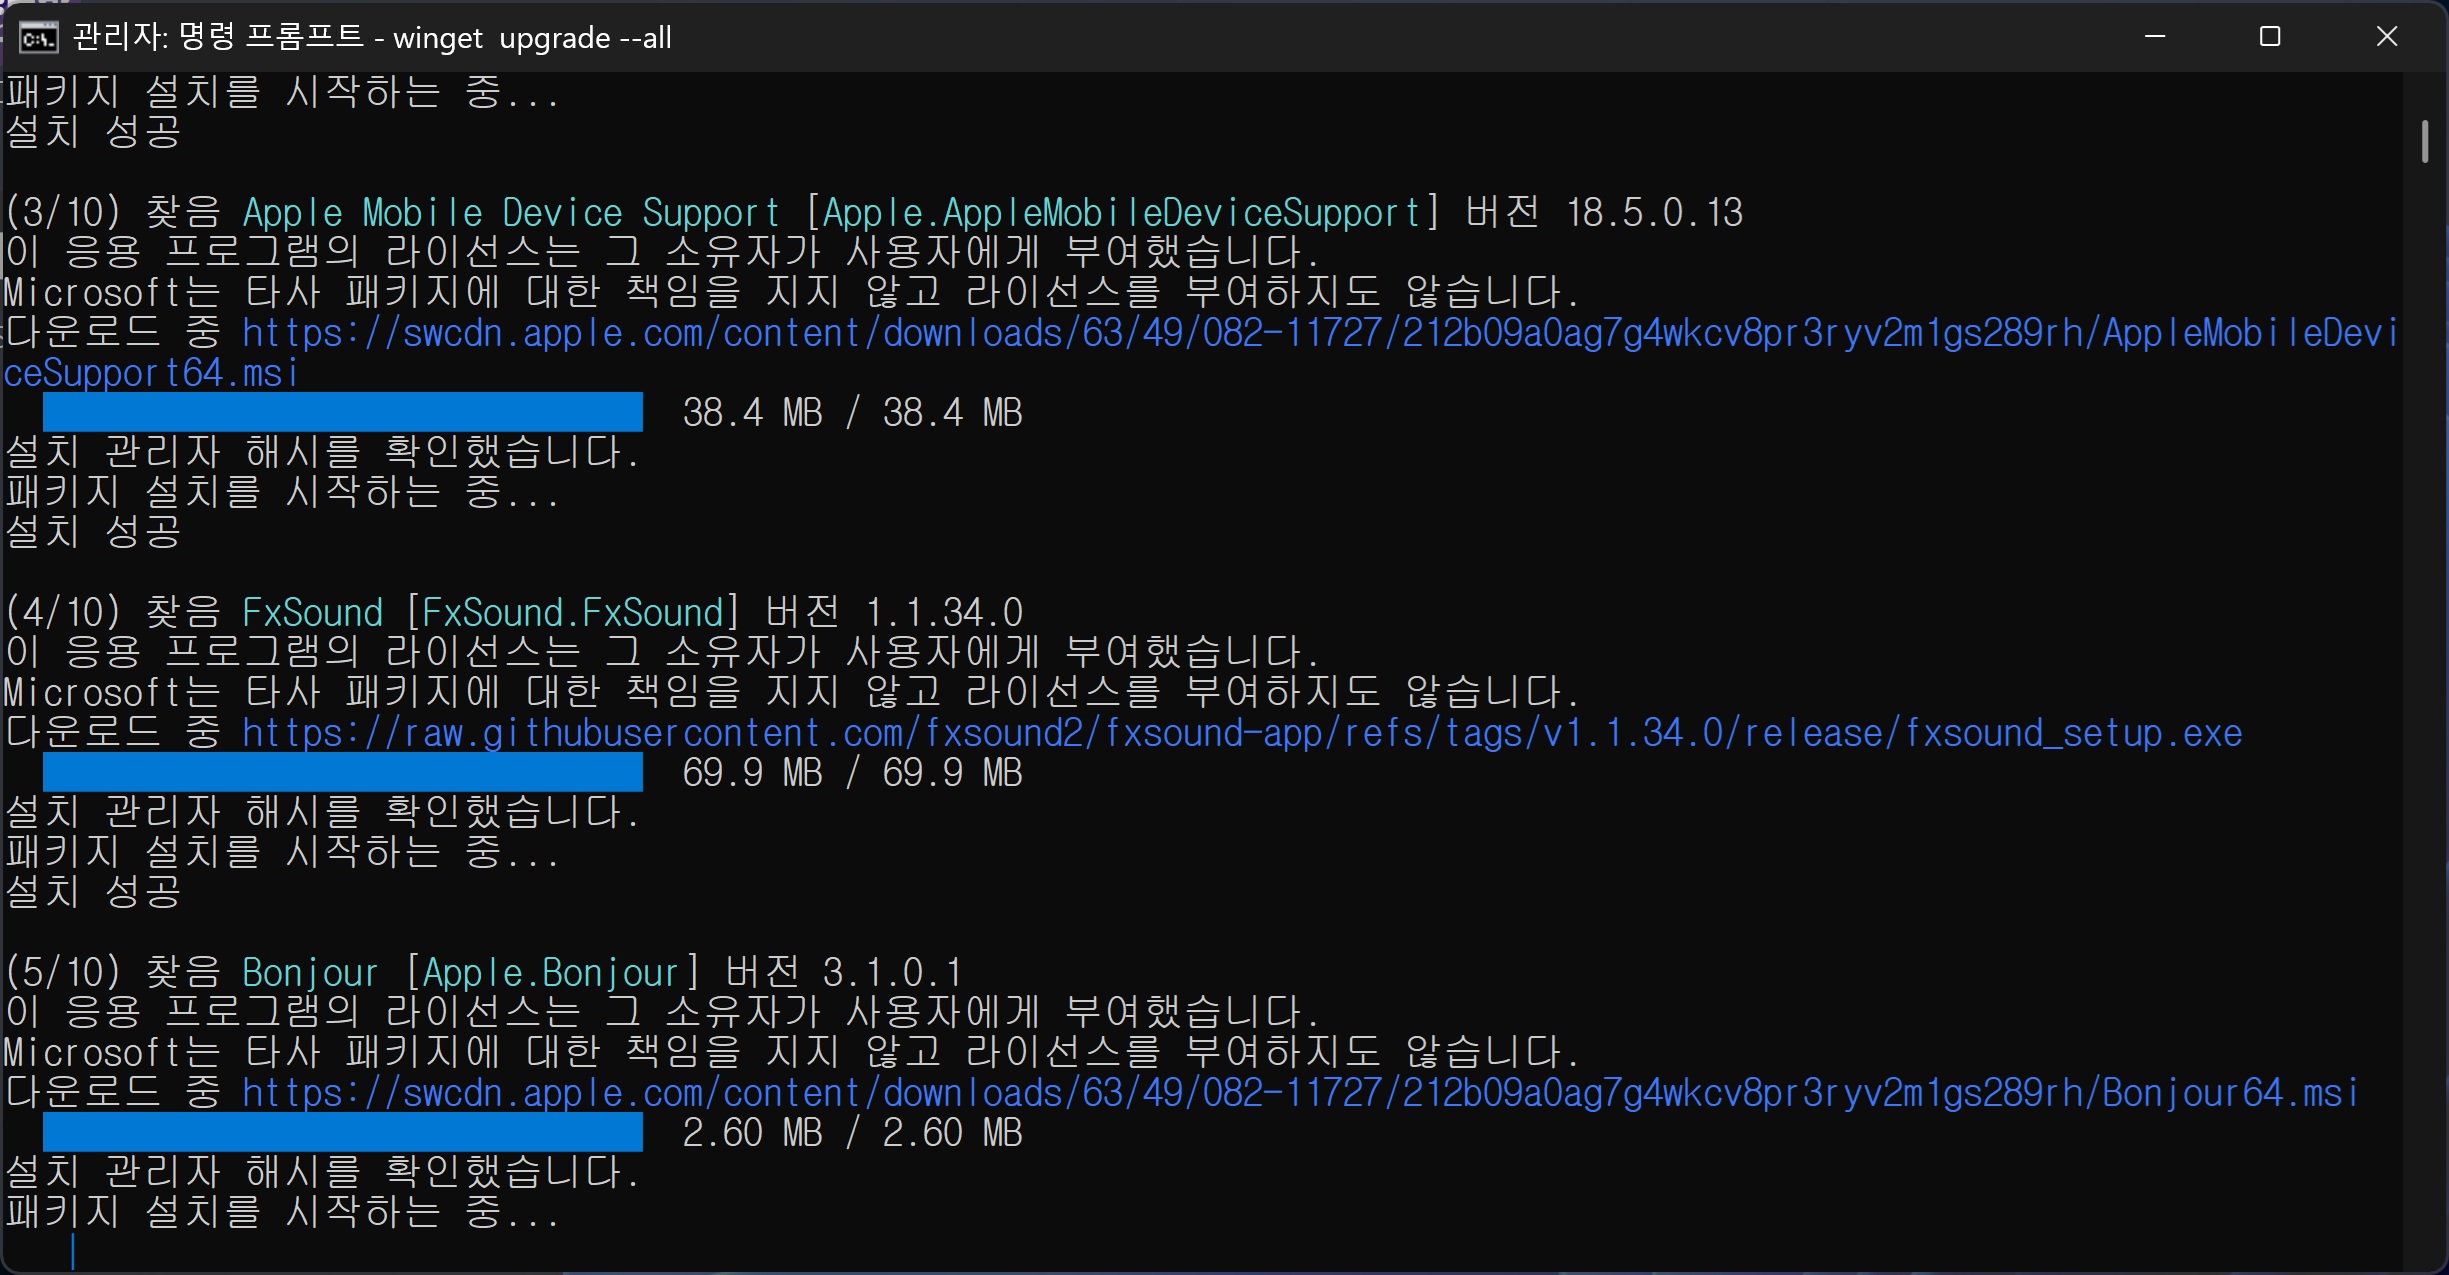Click the Apple Mobile Device Support package name
This screenshot has height=1275, width=2449.
pos(510,213)
